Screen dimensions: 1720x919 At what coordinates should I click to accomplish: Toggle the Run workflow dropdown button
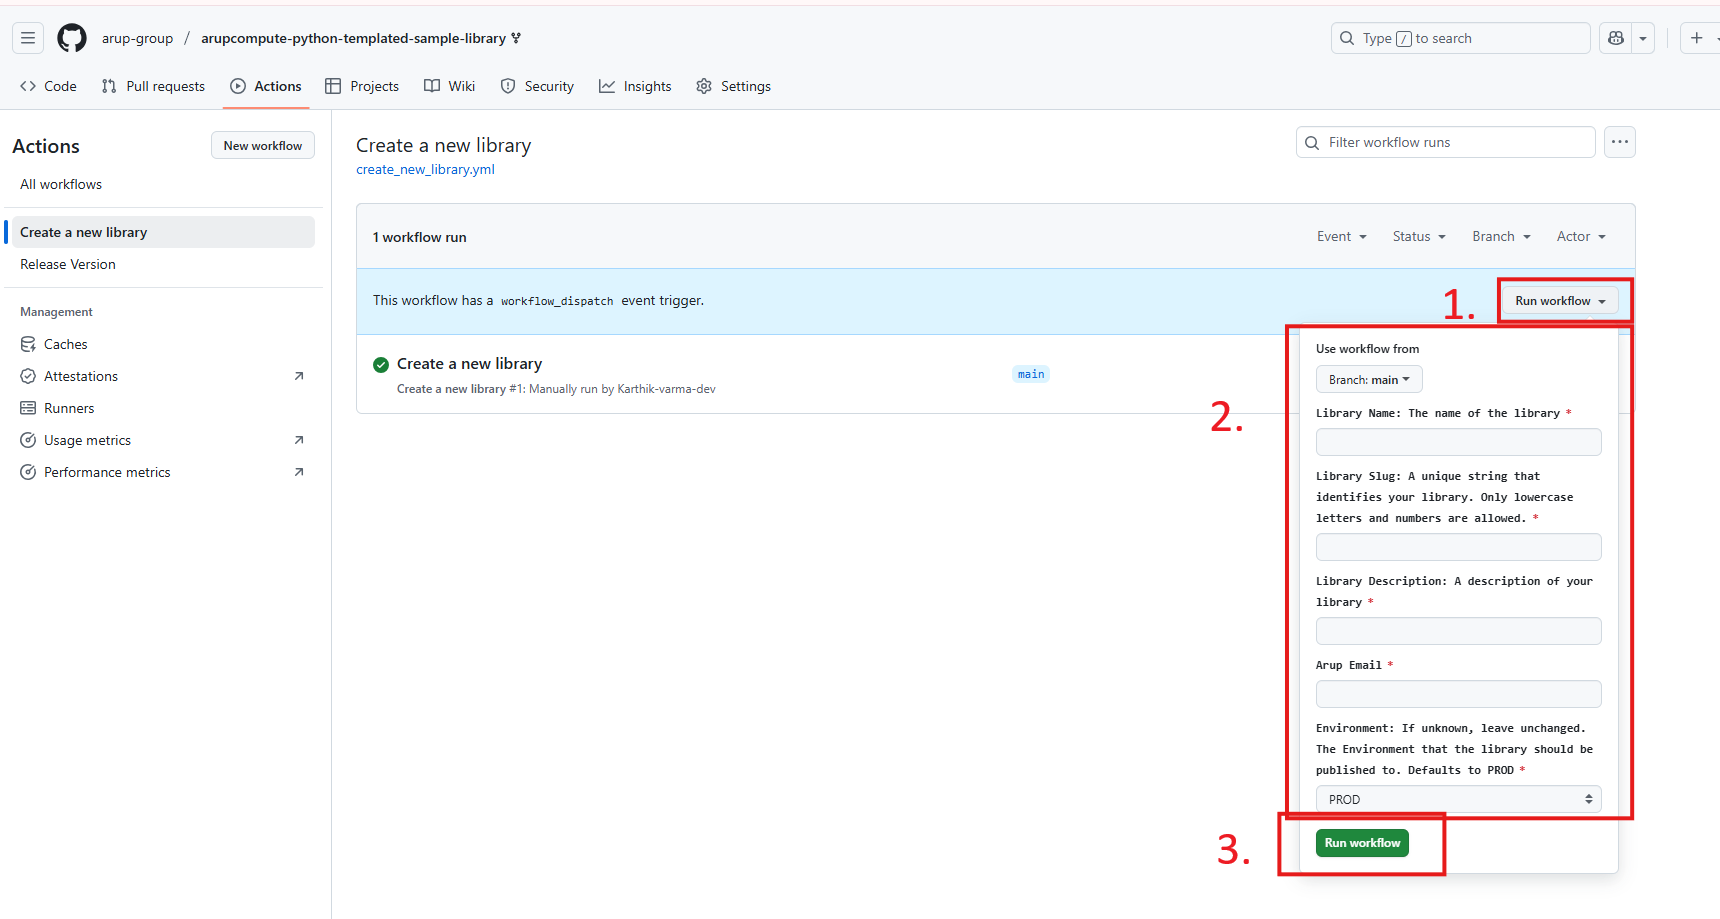tap(1560, 301)
